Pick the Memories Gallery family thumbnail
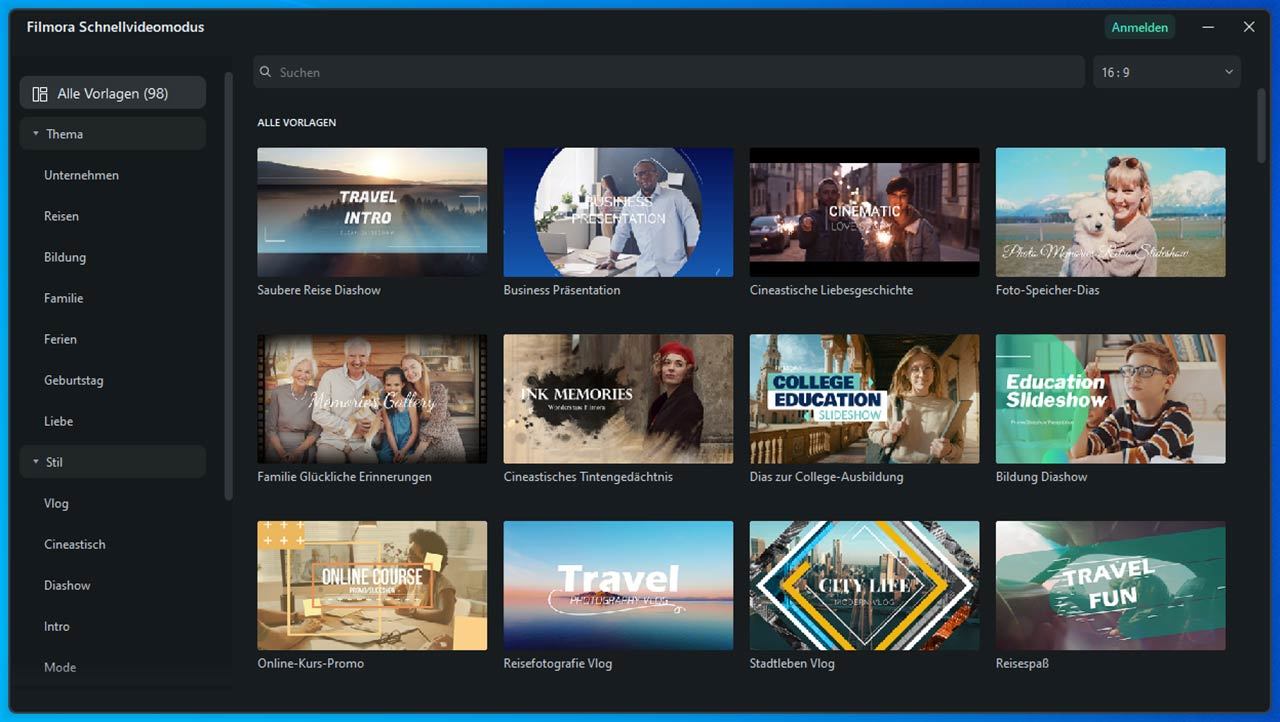The image size is (1280, 722). coord(372,399)
